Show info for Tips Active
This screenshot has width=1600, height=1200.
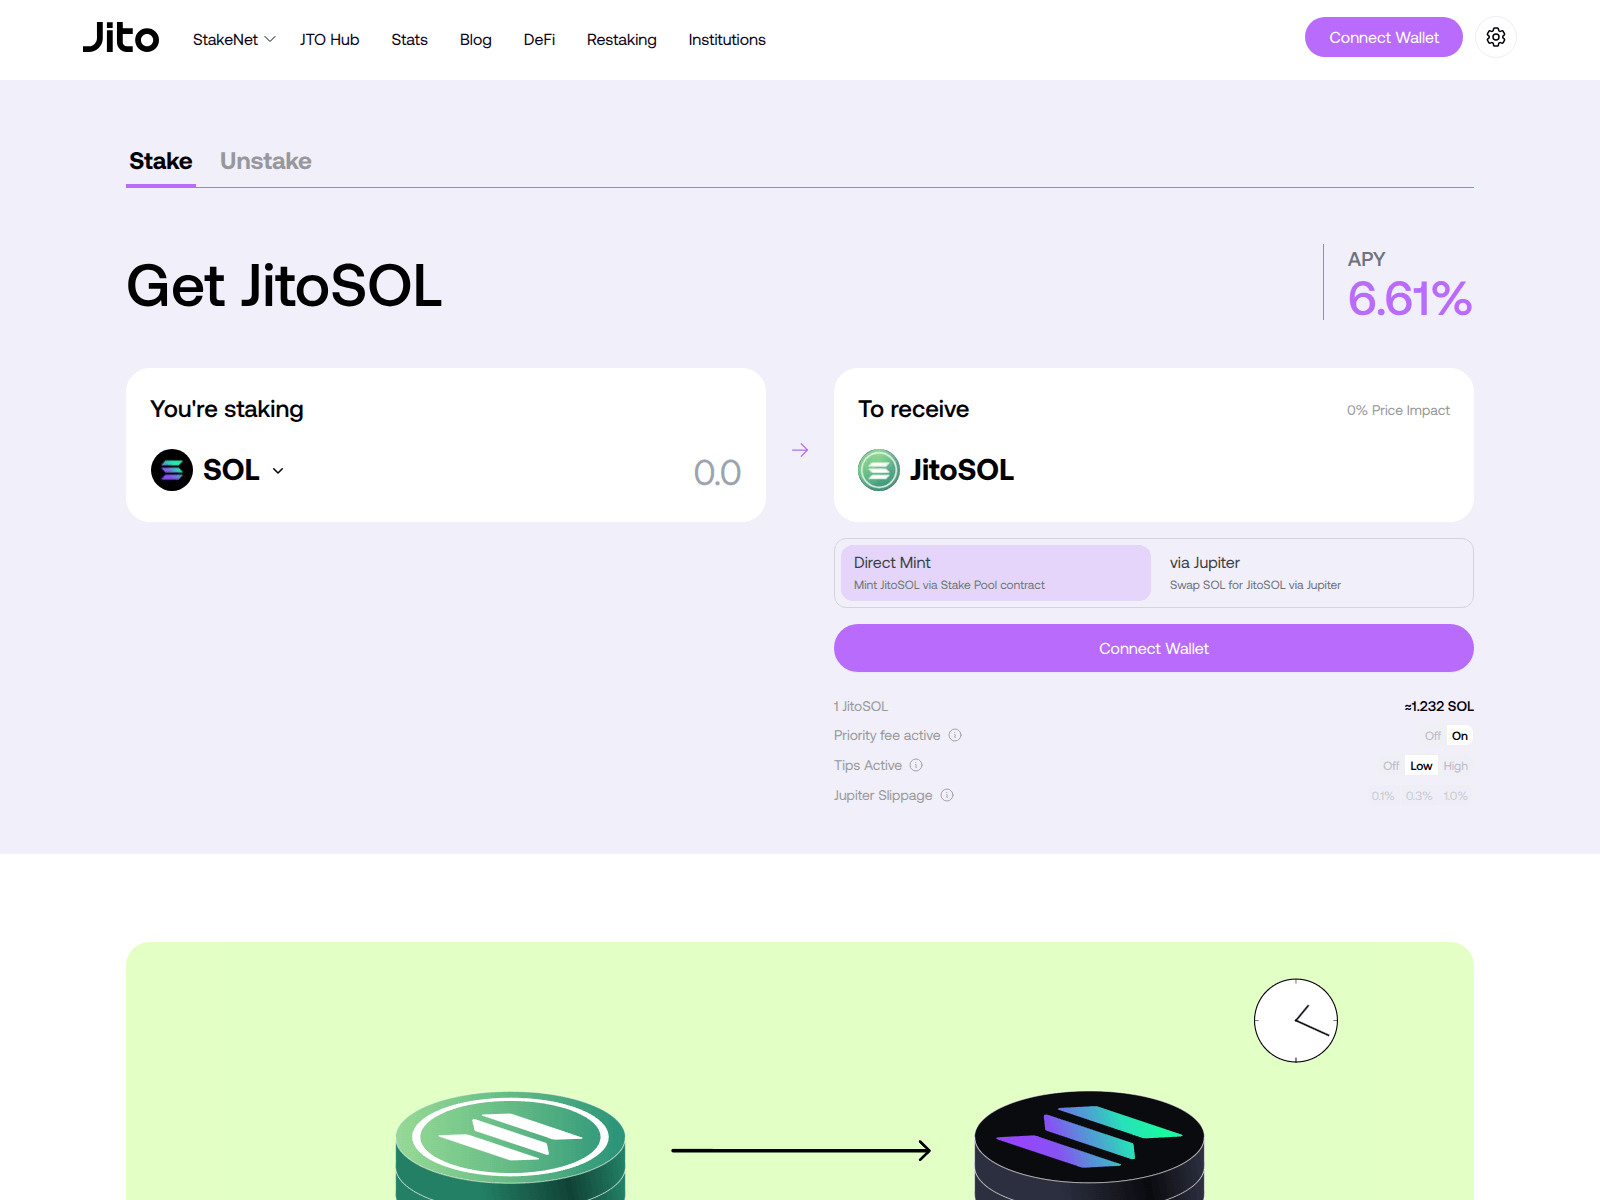click(916, 765)
